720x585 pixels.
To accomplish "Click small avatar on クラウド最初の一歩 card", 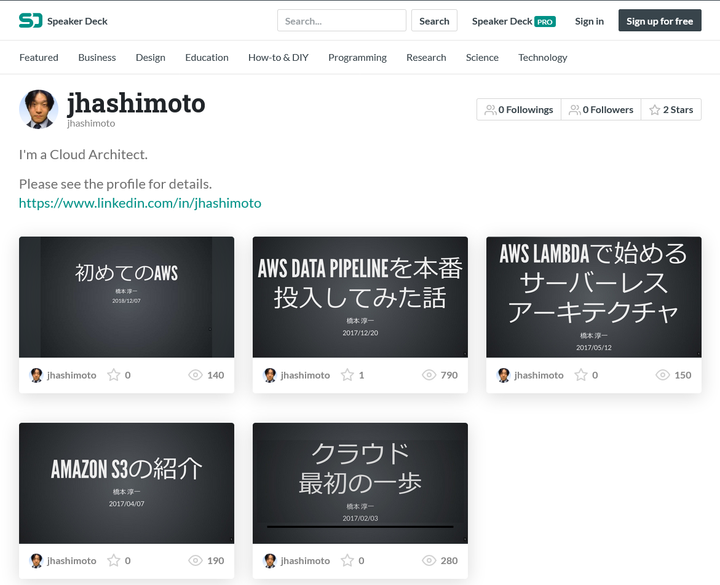I will (270, 561).
